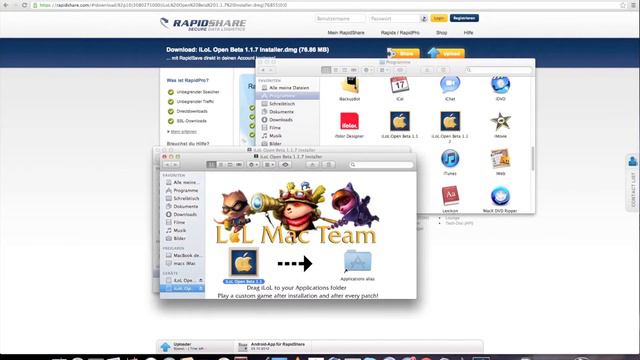
Task: Eject the highlighted iLoL volume in installer sidebar
Action: (x=200, y=289)
